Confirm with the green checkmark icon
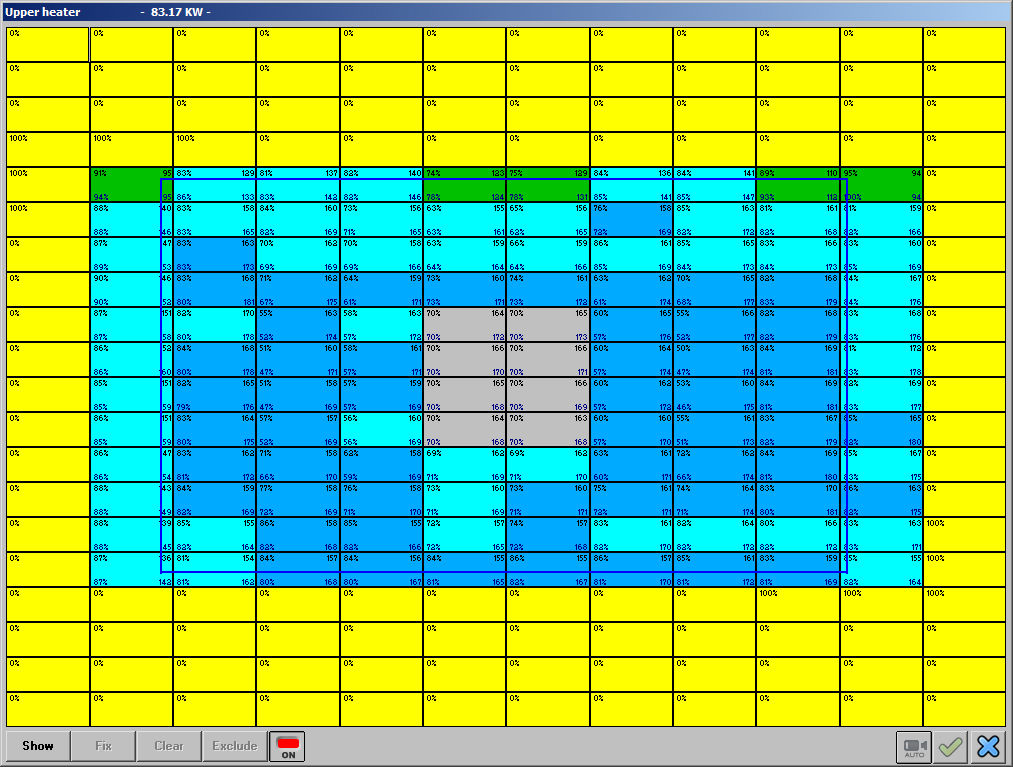Image resolution: width=1013 pixels, height=767 pixels. (x=950, y=747)
